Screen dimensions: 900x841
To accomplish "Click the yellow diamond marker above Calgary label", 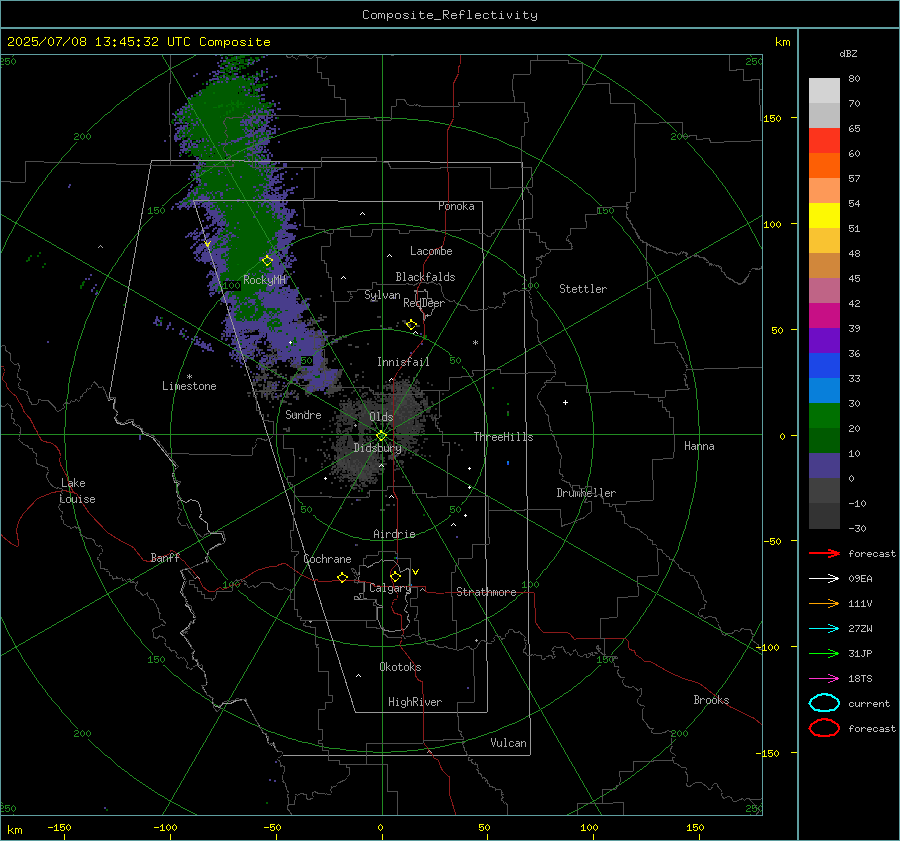I will click(x=395, y=576).
